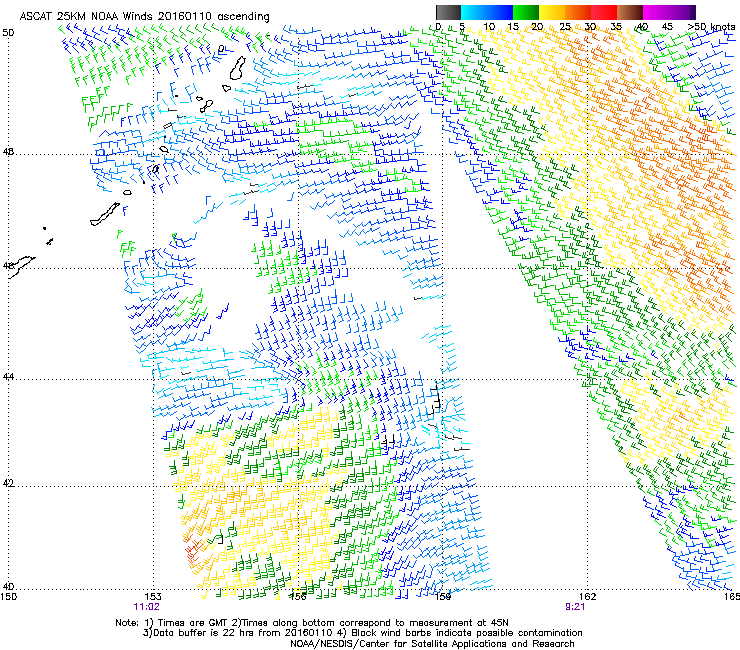Screen dimensions: 740x650
Task: Click the latitude label '40'
Action: coord(8,587)
